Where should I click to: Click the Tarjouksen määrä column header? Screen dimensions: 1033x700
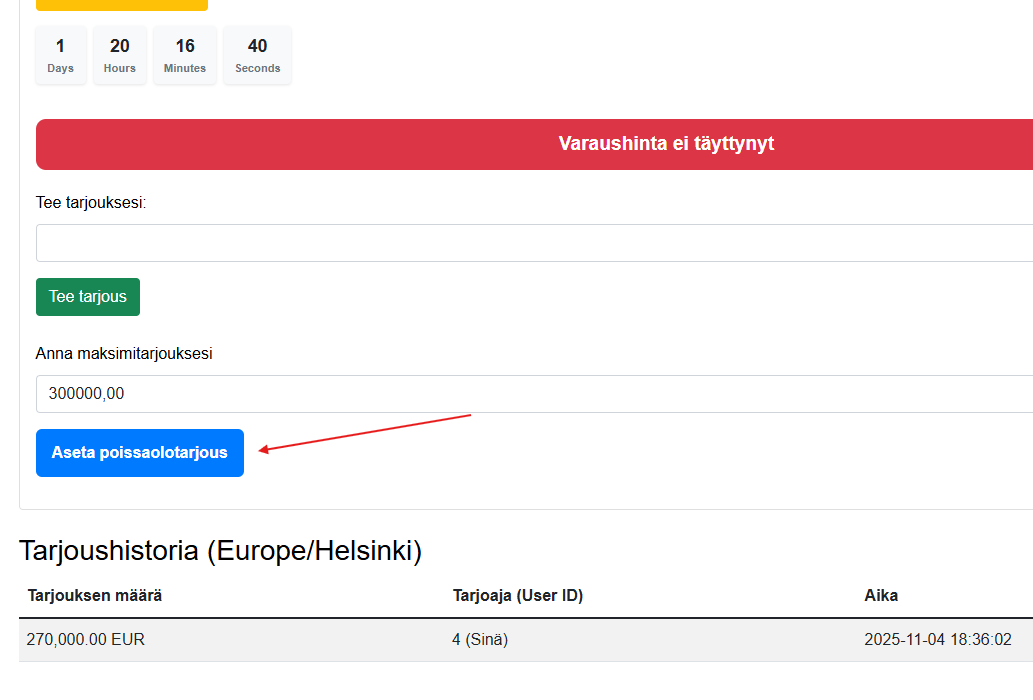point(95,596)
